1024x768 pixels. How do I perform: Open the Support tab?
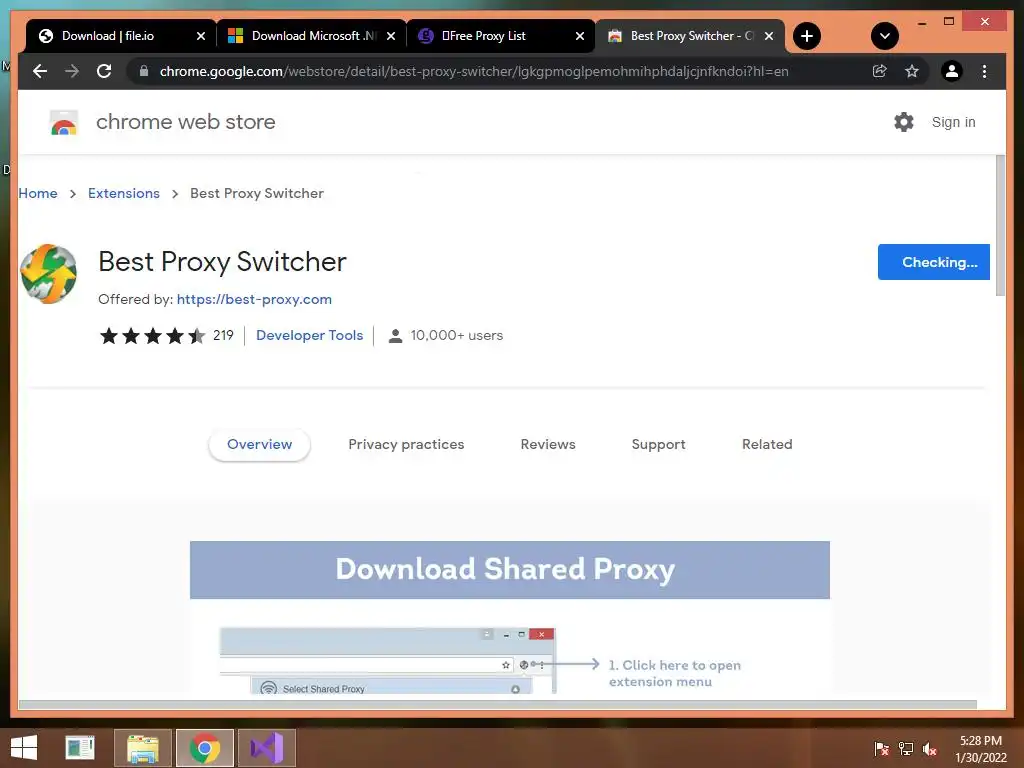tap(658, 444)
